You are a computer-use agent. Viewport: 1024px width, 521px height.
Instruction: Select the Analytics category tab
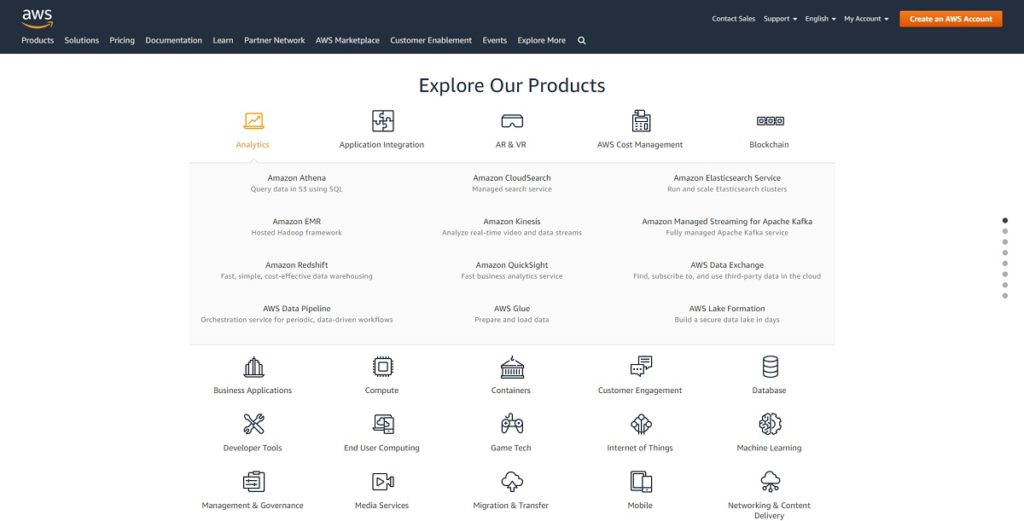click(x=253, y=130)
